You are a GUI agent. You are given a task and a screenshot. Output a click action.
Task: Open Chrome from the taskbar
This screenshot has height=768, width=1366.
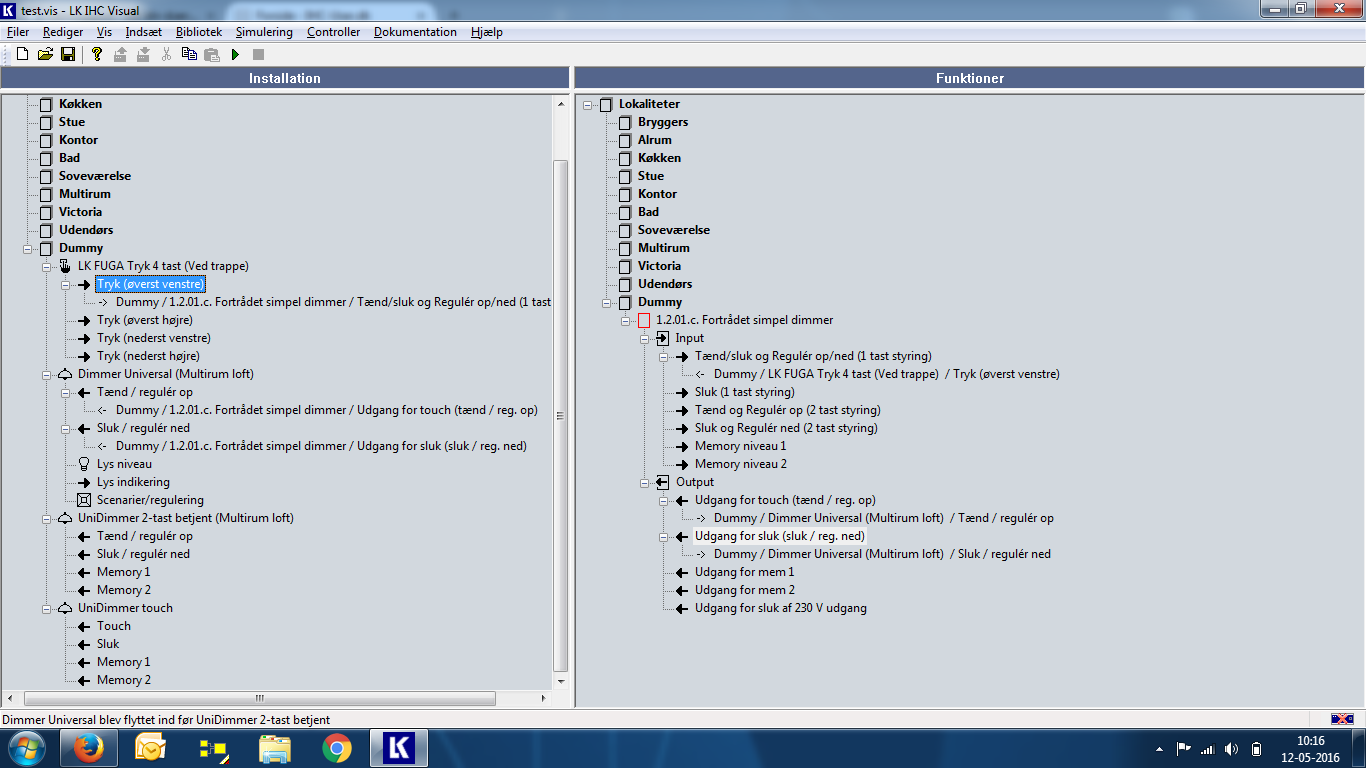[337, 748]
